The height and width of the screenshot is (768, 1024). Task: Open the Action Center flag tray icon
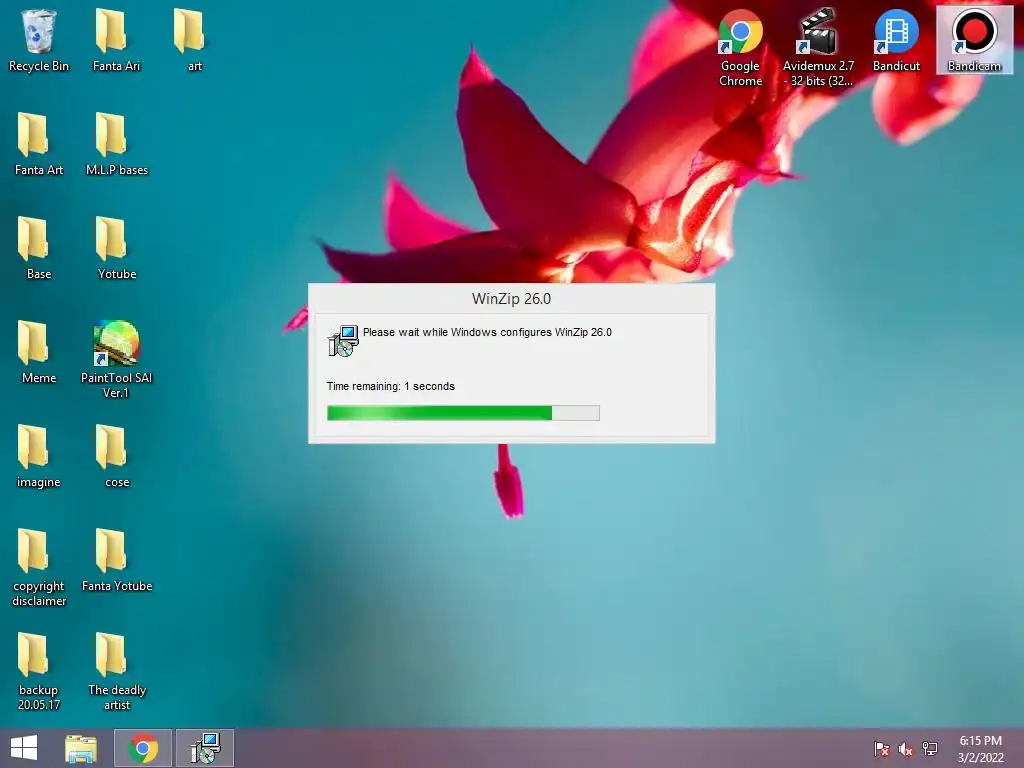881,749
